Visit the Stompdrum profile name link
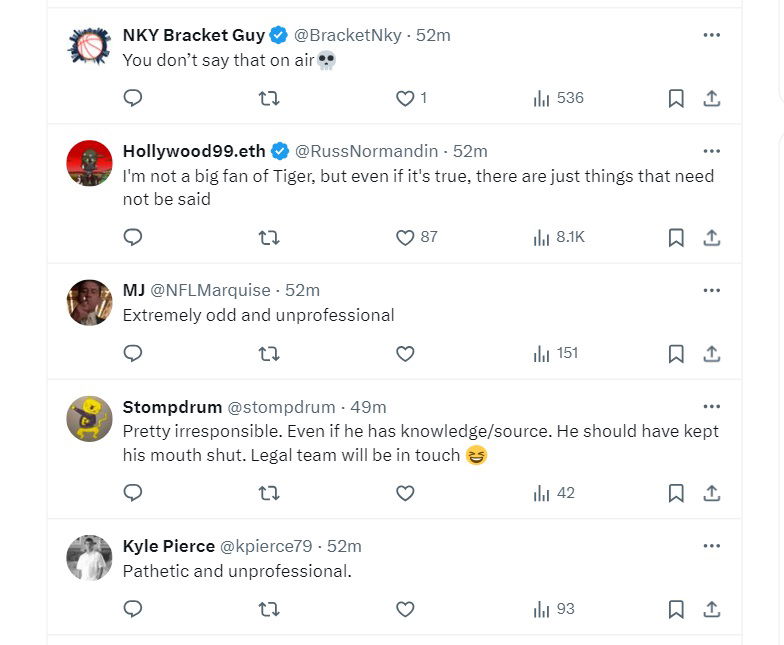The width and height of the screenshot is (784, 645). pyautogui.click(x=172, y=407)
